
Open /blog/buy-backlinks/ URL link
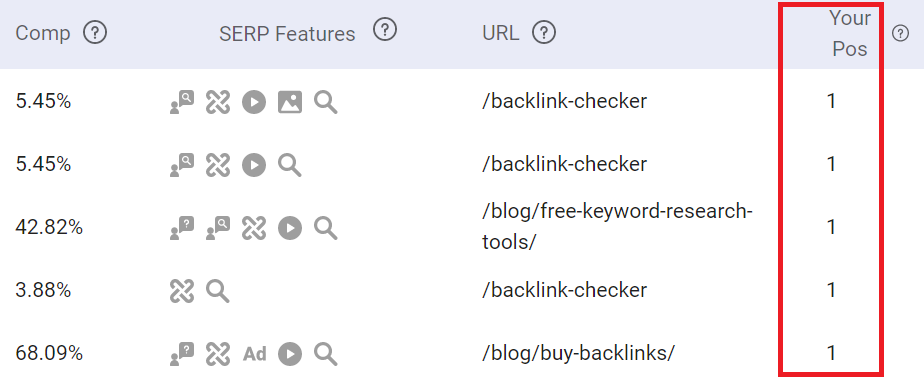pos(578,353)
